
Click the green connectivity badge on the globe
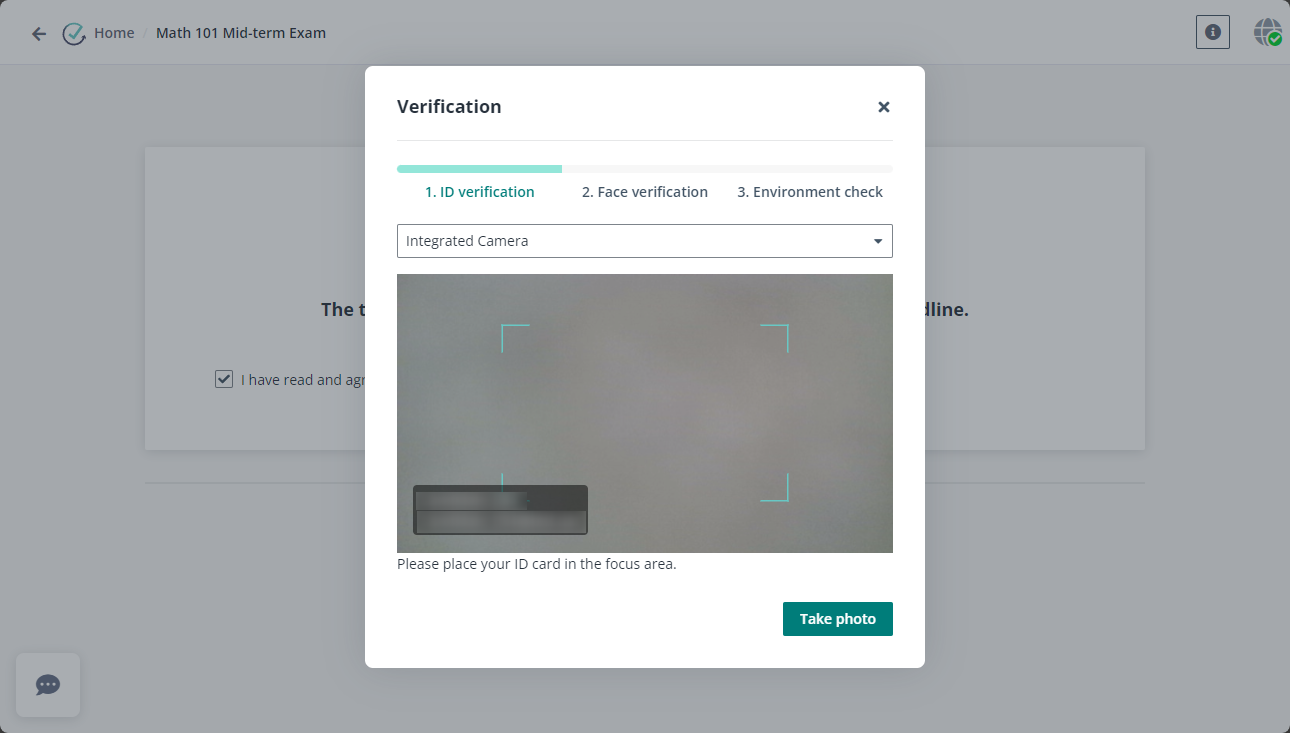pos(1274,39)
